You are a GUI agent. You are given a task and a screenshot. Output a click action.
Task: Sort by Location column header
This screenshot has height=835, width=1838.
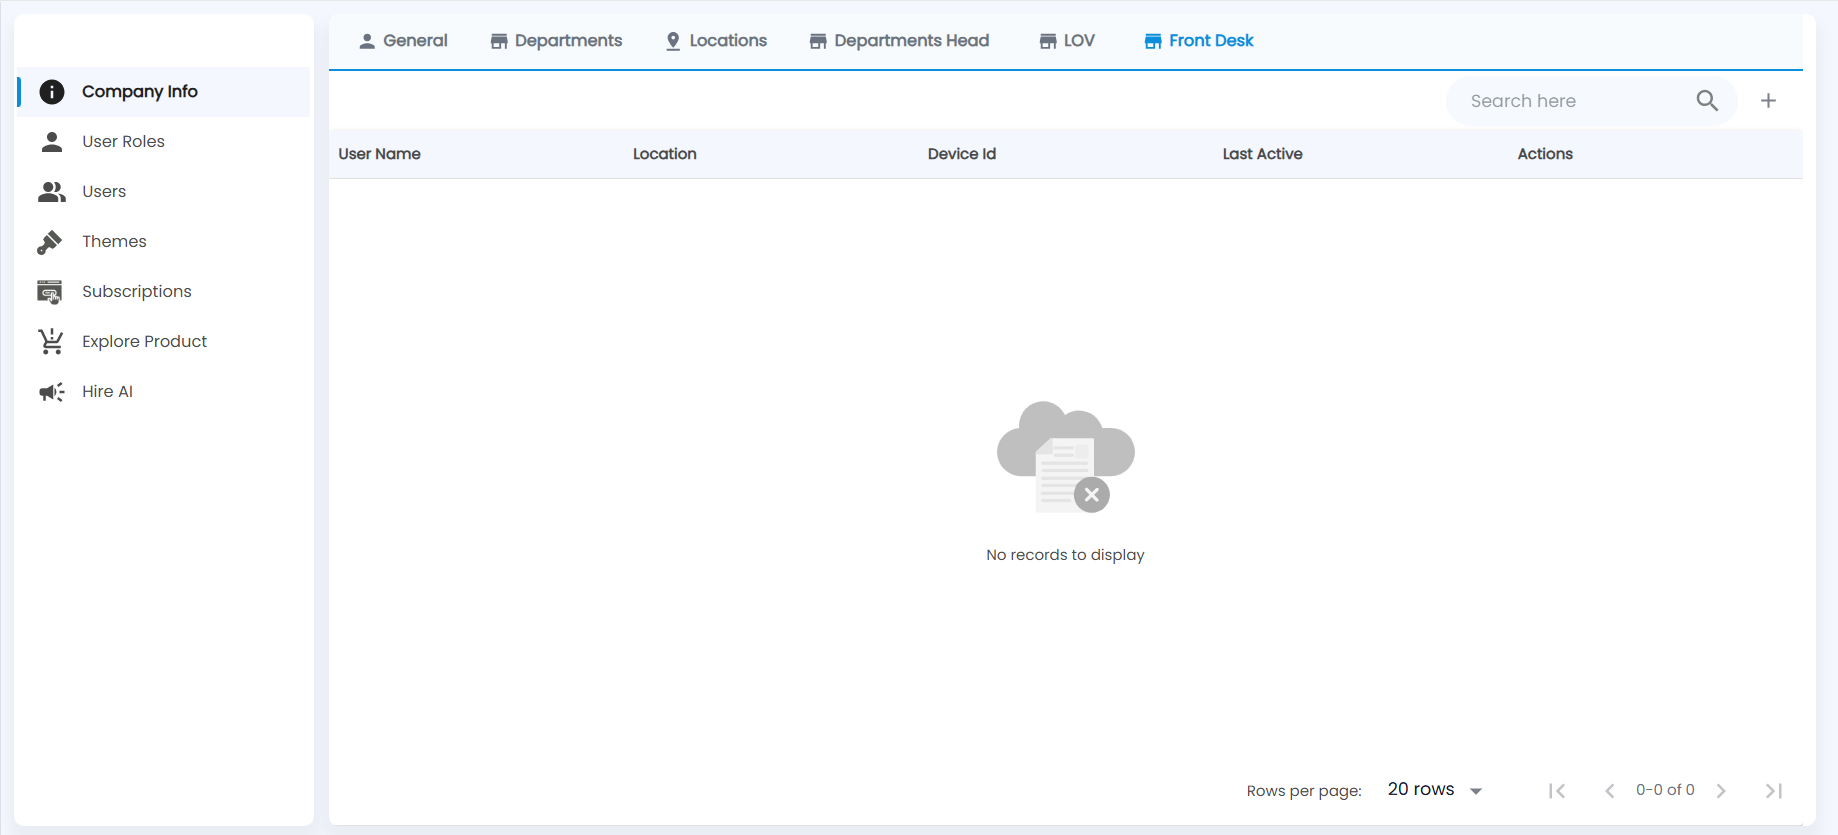(x=665, y=154)
